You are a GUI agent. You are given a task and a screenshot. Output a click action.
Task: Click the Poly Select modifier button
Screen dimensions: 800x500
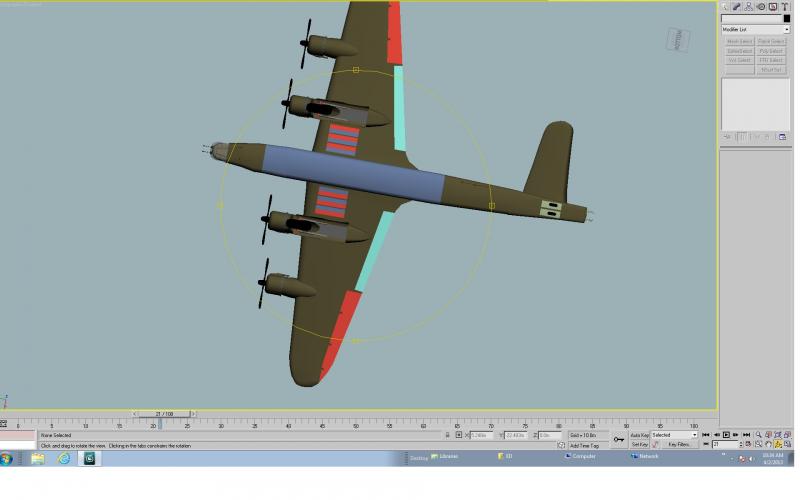(771, 51)
